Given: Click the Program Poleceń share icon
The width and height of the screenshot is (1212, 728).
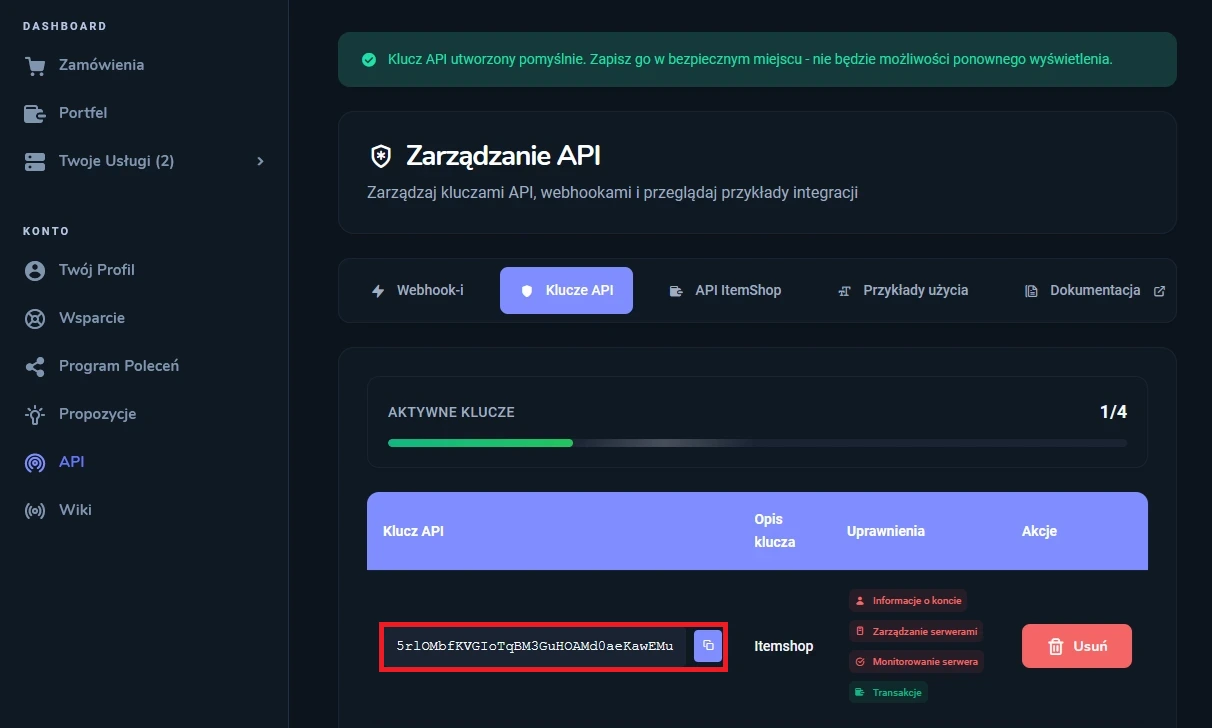Looking at the screenshot, I should point(35,366).
